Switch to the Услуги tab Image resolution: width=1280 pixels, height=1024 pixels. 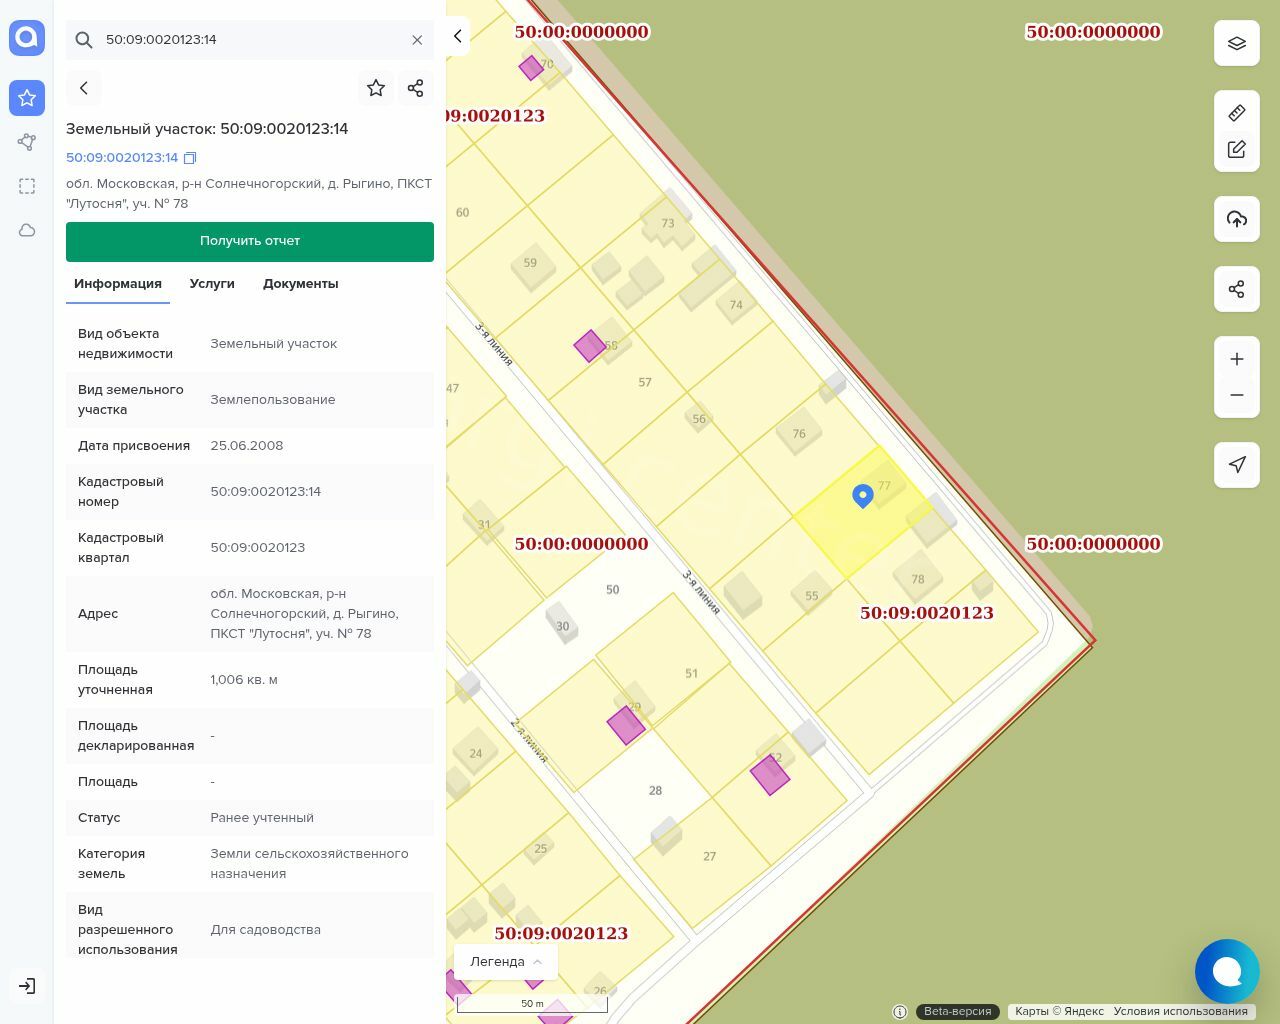coord(212,284)
